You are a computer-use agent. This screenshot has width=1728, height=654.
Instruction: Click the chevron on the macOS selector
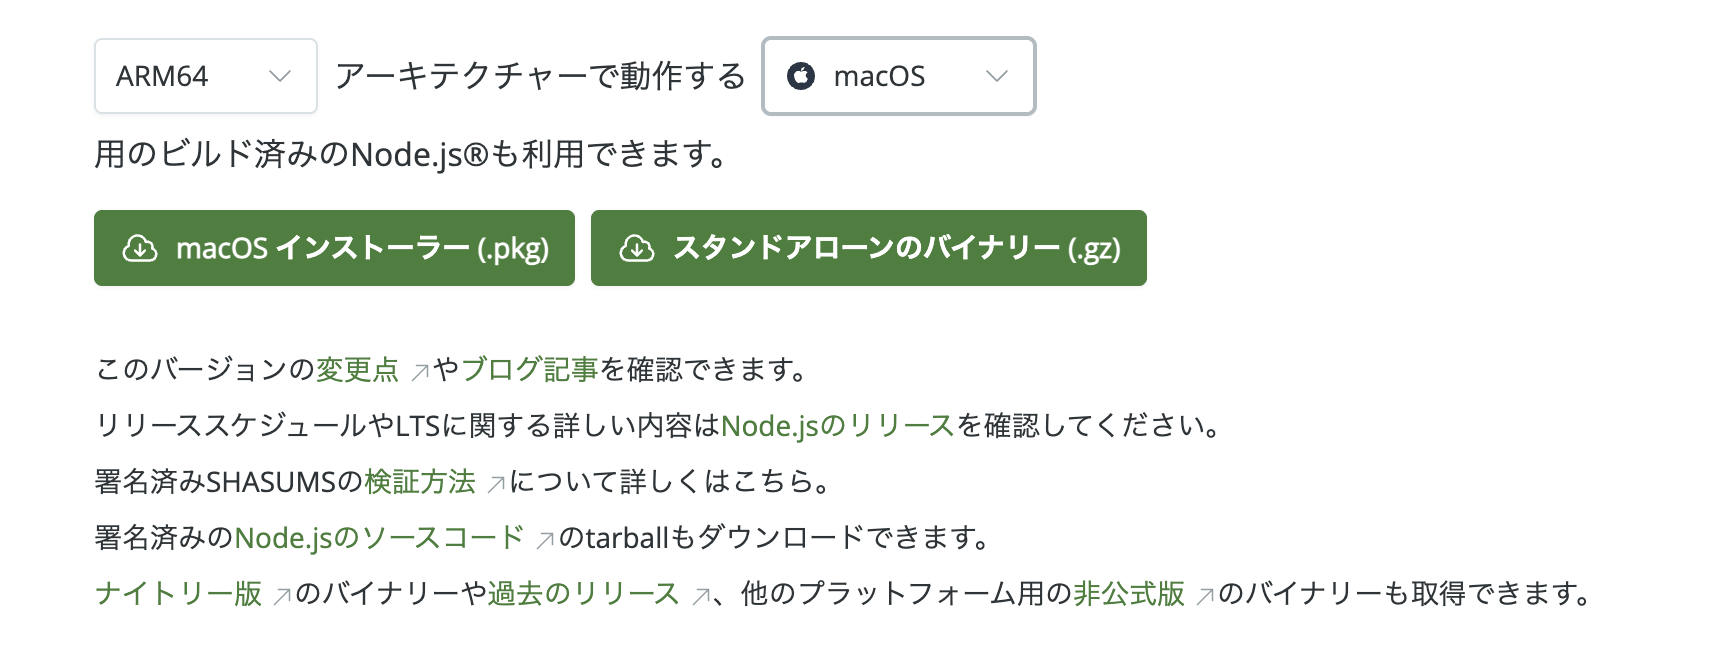point(995,76)
